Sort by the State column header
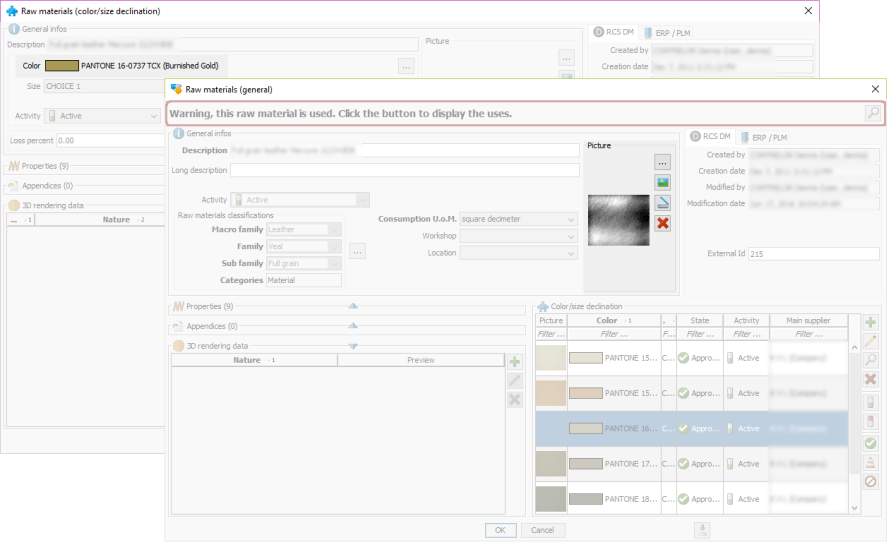The width and height of the screenshot is (891, 547). pyautogui.click(x=700, y=320)
